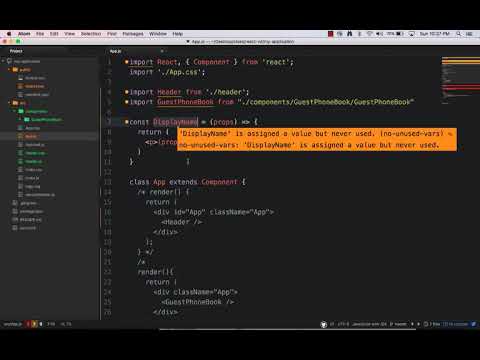Open README.md in the tree view

[x=27, y=220]
